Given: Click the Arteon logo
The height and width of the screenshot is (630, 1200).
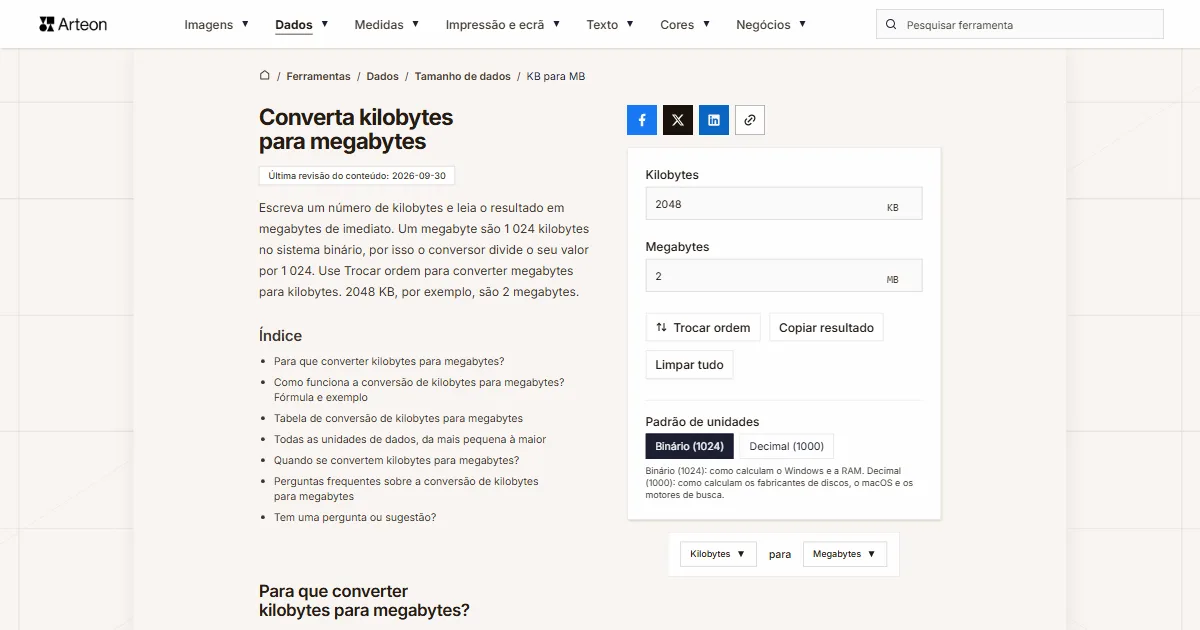Looking at the screenshot, I should pyautogui.click(x=73, y=24).
